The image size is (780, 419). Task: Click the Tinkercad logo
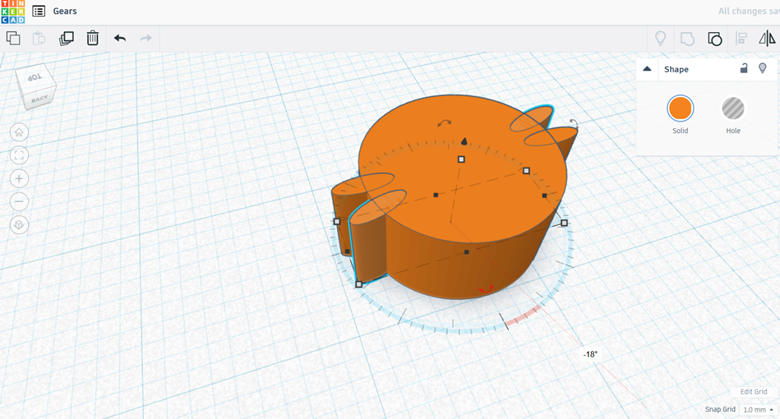pyautogui.click(x=13, y=12)
